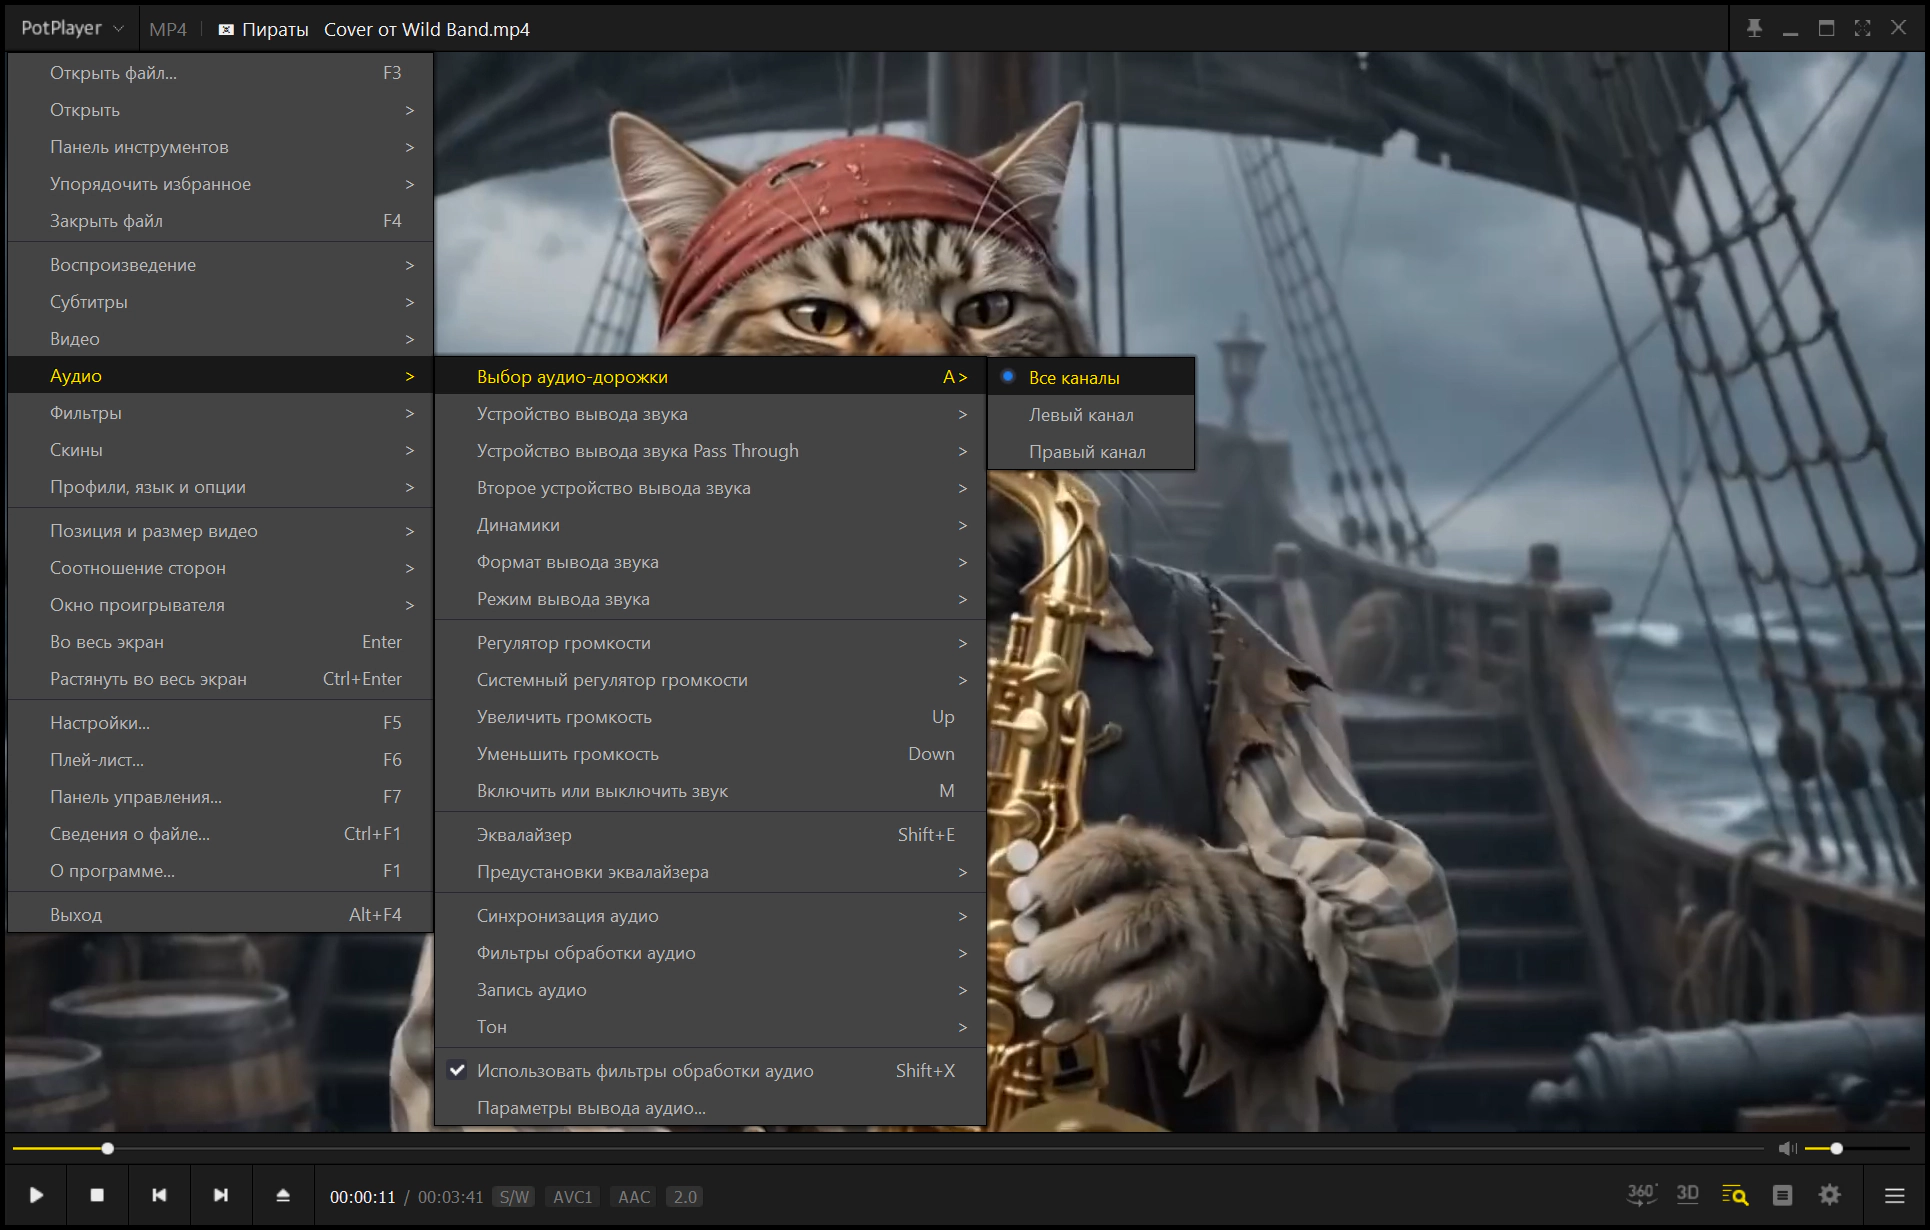The image size is (1930, 1230).
Task: Skip to the next track
Action: pyautogui.click(x=221, y=1195)
